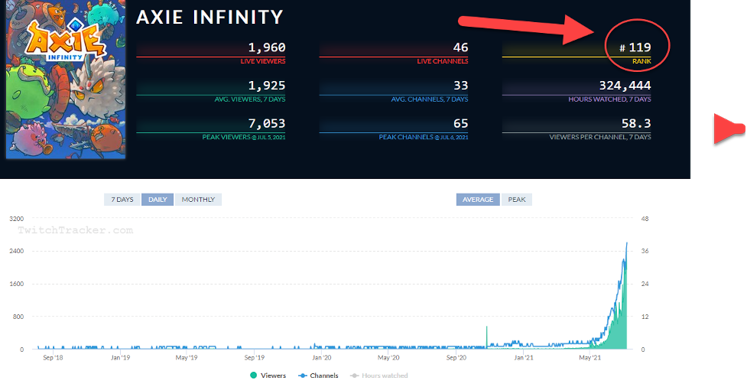The image size is (747, 387).
Task: Click the 3200 y-axis label
Action: pos(17,219)
